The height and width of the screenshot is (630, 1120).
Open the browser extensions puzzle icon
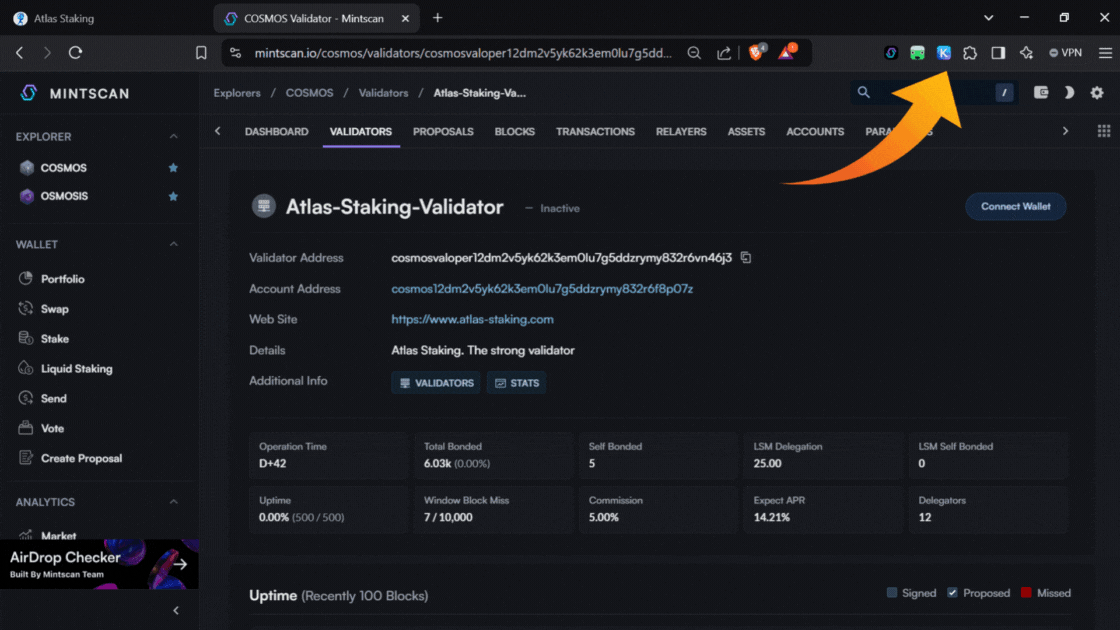[x=970, y=53]
